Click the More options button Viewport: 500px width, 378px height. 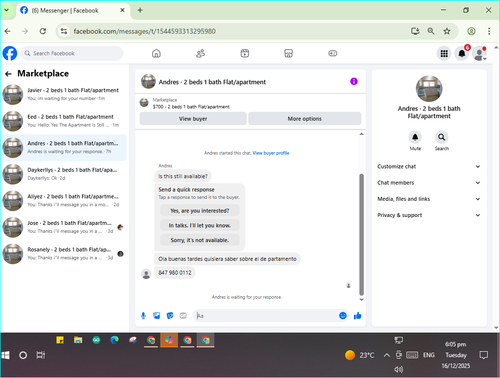tap(305, 119)
